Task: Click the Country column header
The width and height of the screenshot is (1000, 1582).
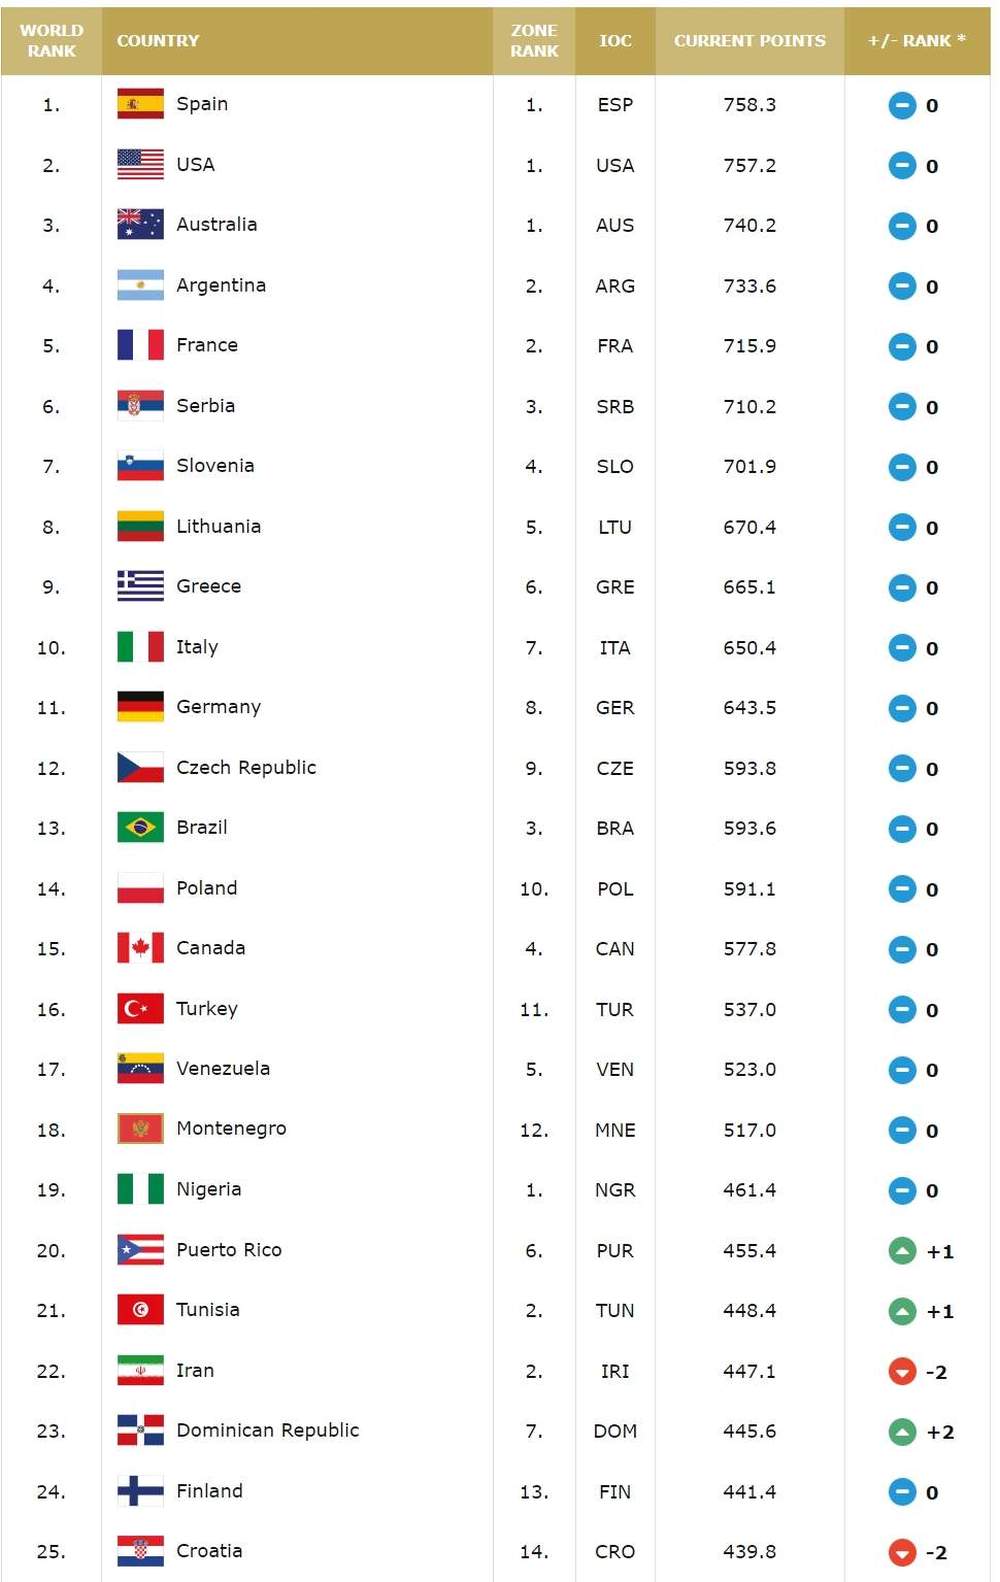Action: (158, 41)
